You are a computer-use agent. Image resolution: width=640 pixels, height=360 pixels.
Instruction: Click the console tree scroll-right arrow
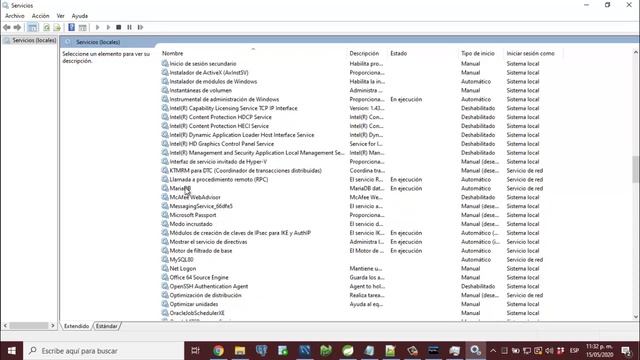(x=53, y=326)
